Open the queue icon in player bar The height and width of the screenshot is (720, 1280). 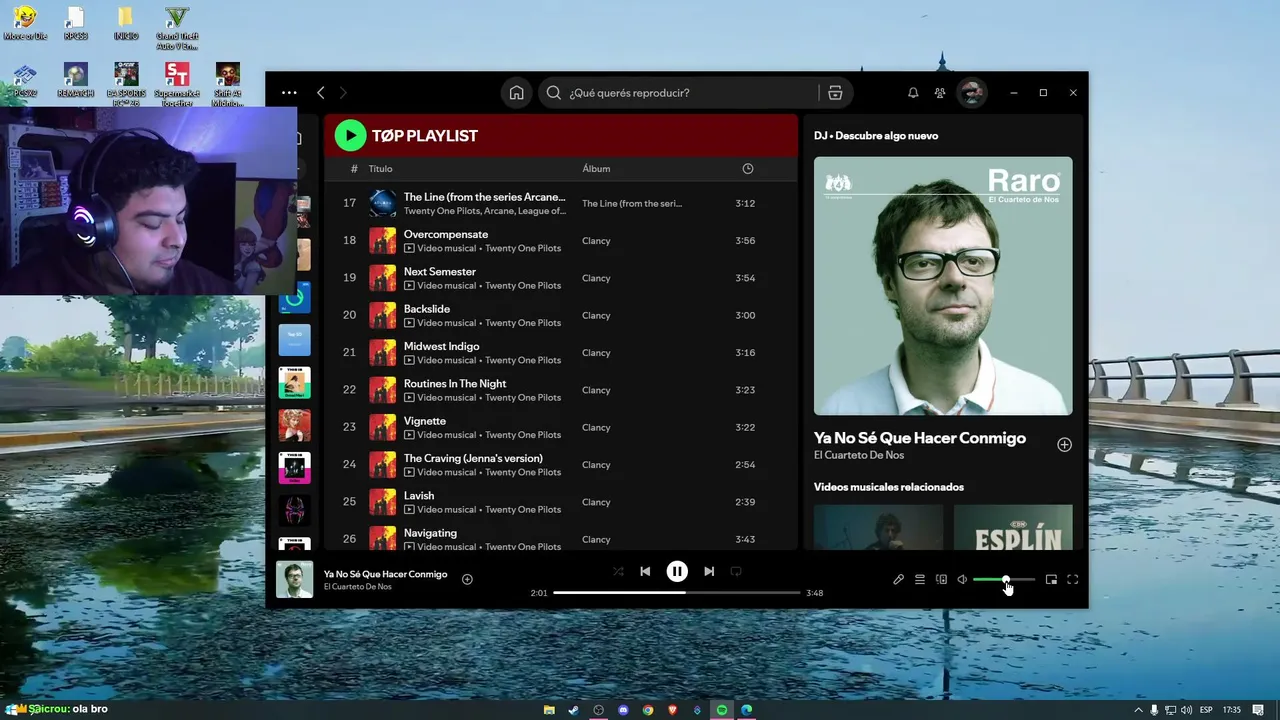point(920,579)
